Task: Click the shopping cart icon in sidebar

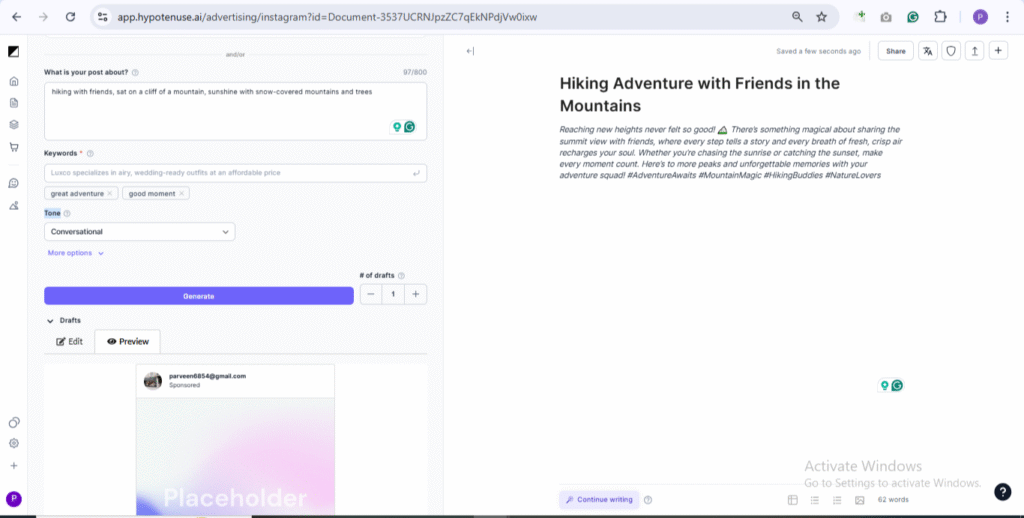Action: 14,147
